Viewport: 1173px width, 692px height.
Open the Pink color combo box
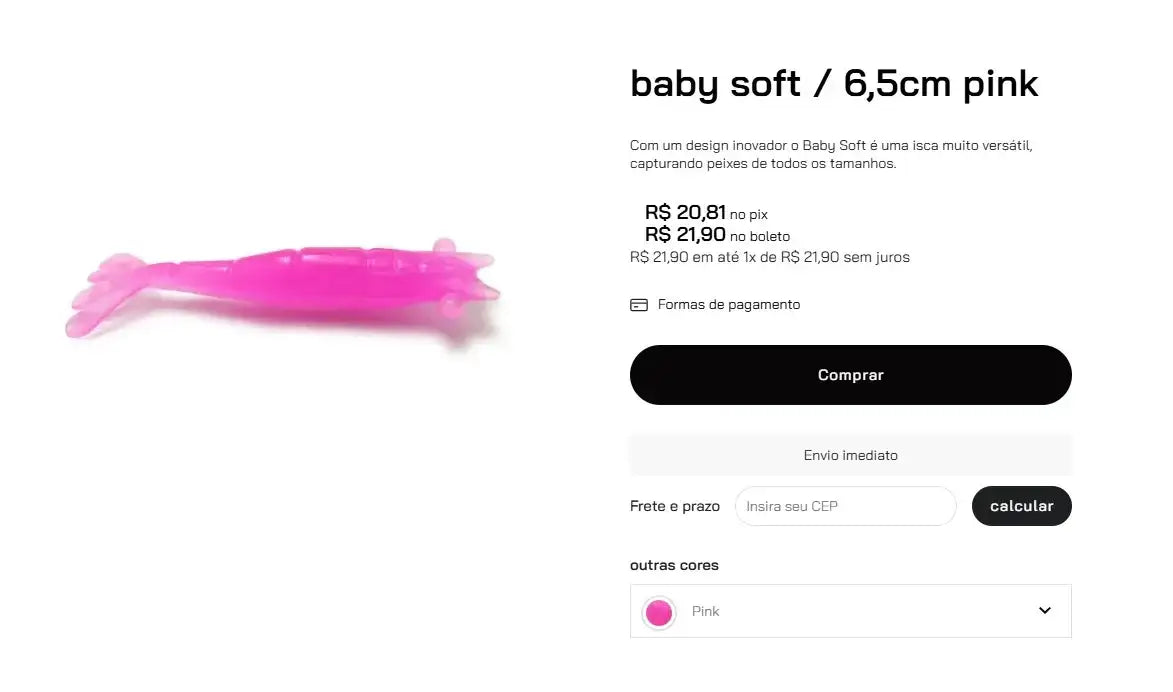click(850, 611)
